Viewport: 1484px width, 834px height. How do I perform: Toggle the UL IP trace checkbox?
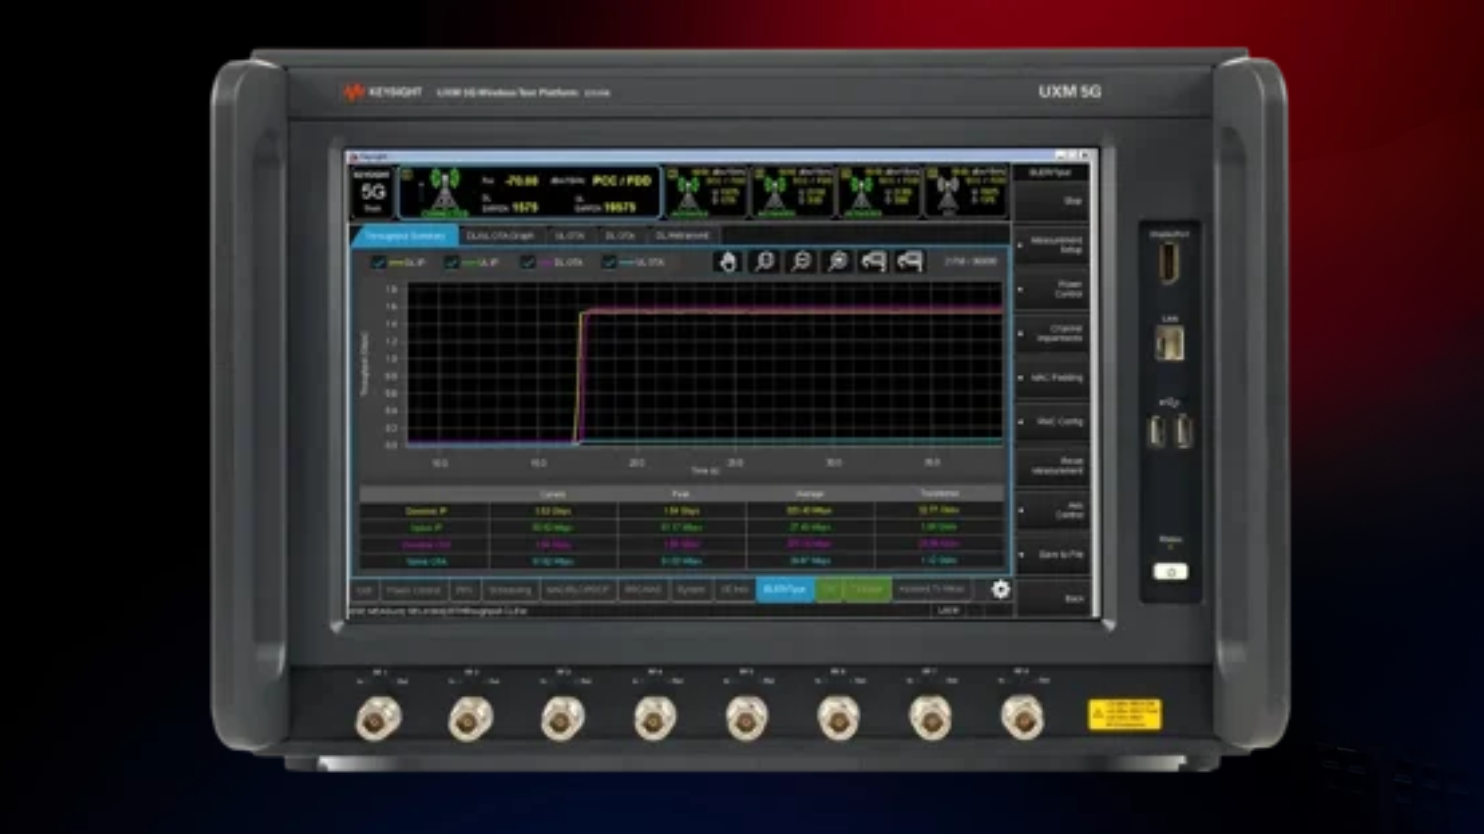(x=452, y=263)
